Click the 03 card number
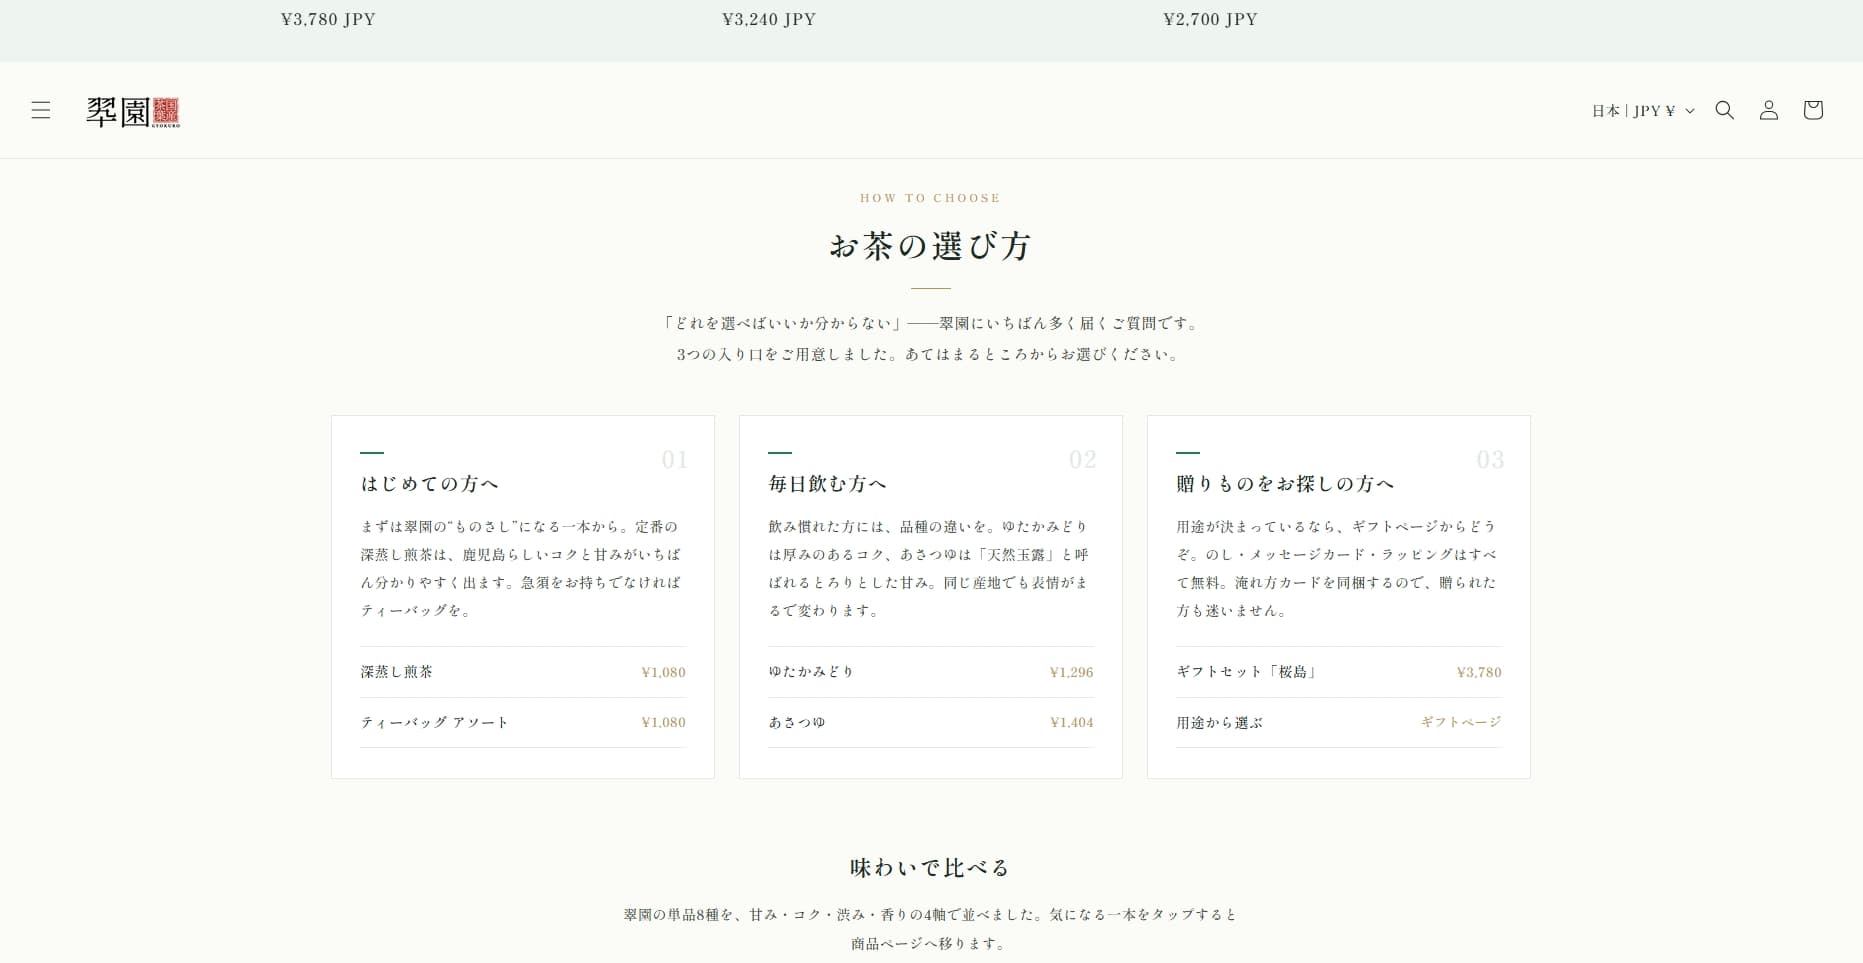The image size is (1863, 963). point(1491,459)
